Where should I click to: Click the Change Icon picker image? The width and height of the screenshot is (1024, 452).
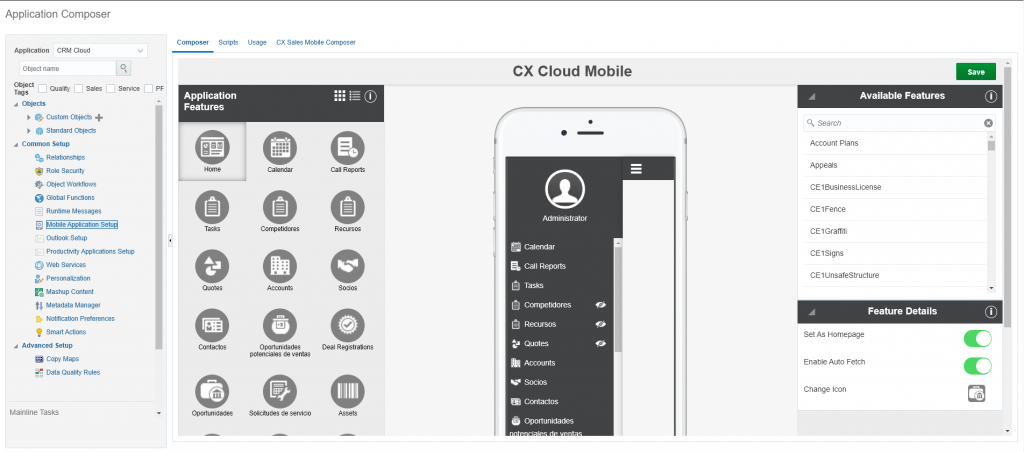976,393
